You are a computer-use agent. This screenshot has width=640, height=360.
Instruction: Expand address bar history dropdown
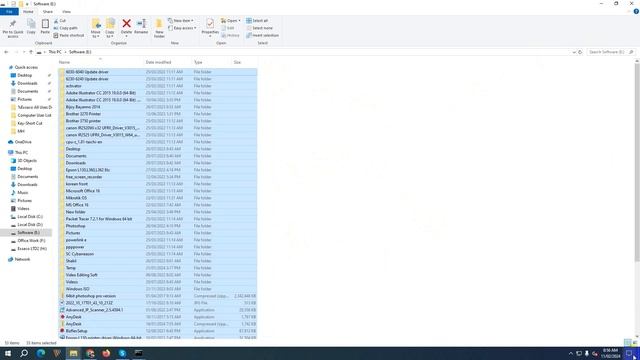click(574, 52)
